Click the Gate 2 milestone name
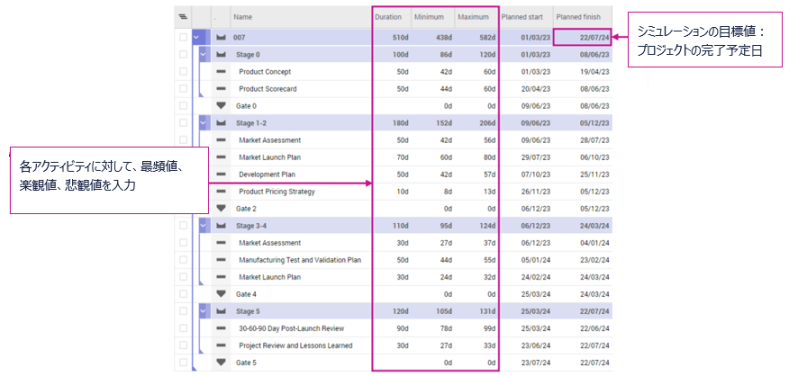The image size is (789, 376). tap(246, 208)
